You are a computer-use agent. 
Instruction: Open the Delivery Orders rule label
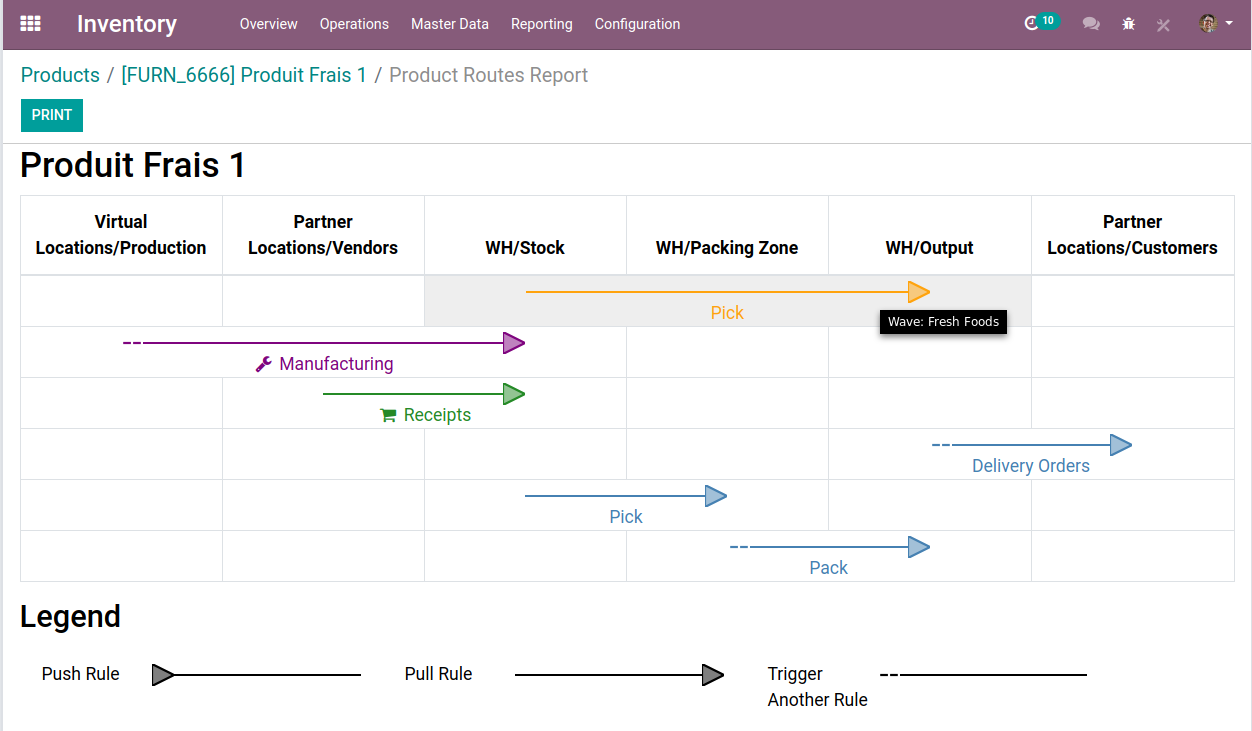click(1031, 466)
